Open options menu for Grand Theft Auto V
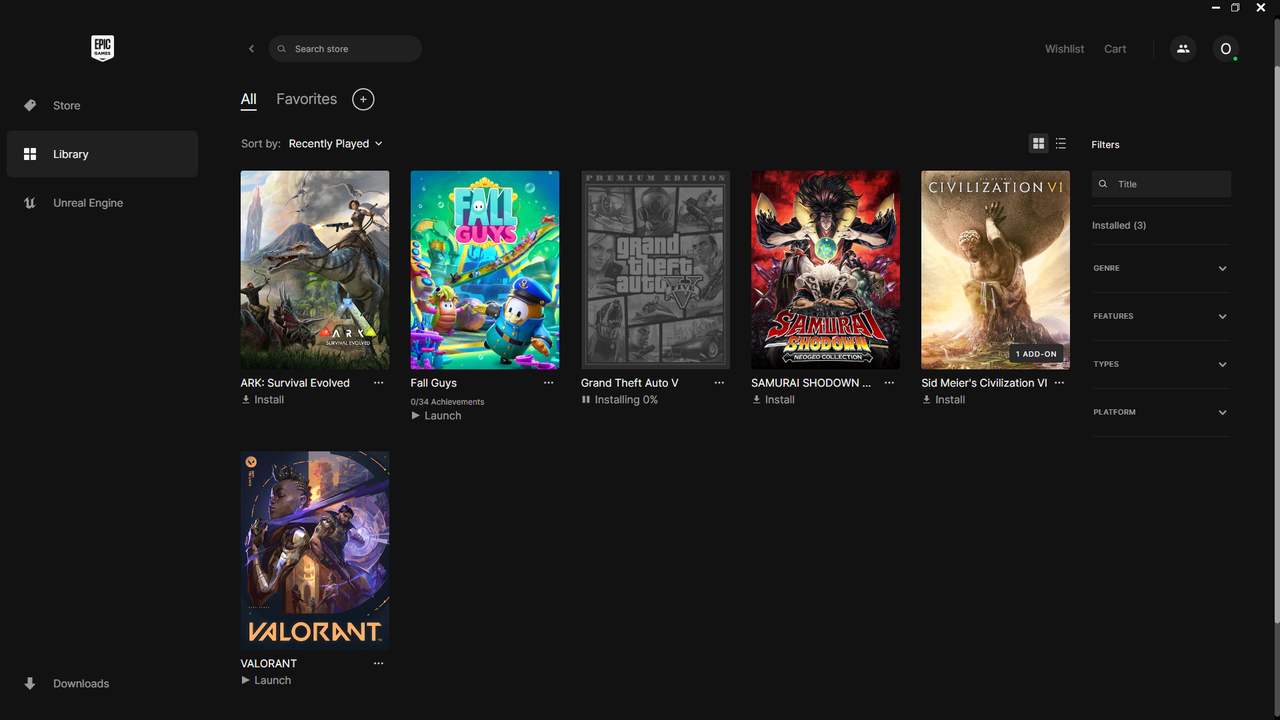The image size is (1280, 720). coord(719,383)
